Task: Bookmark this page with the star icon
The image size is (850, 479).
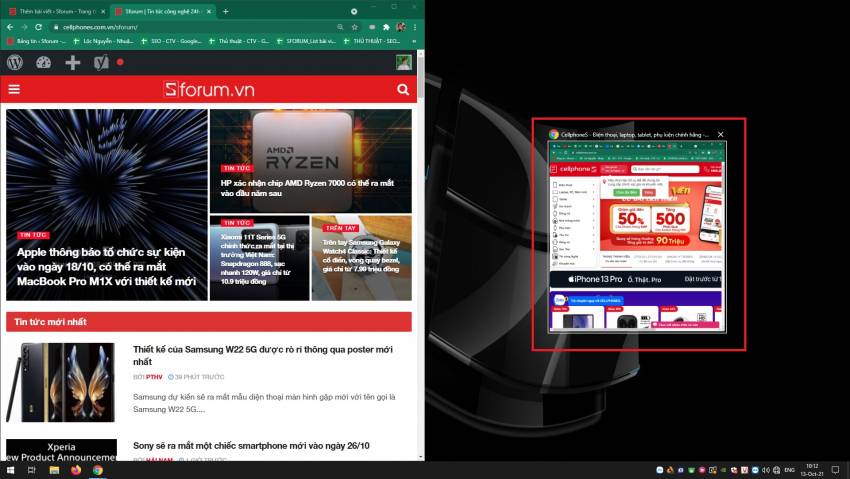Action: [355, 27]
